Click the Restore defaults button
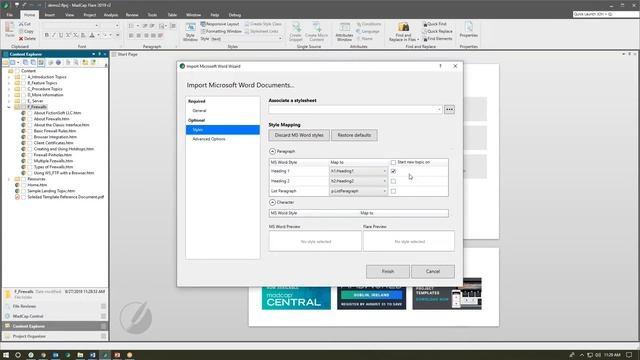The width and height of the screenshot is (640, 360). point(354,135)
